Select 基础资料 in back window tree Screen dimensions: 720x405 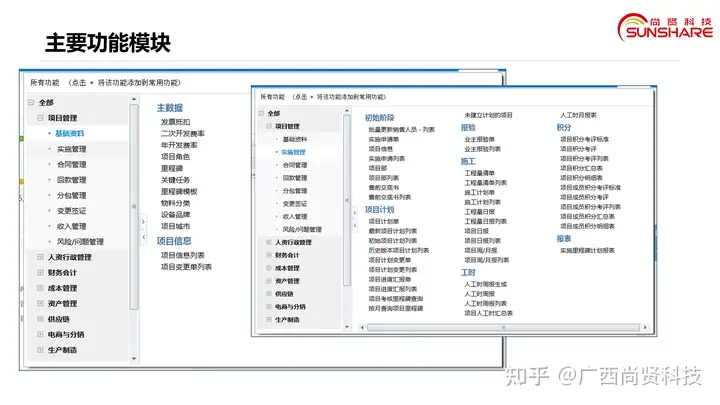point(69,134)
